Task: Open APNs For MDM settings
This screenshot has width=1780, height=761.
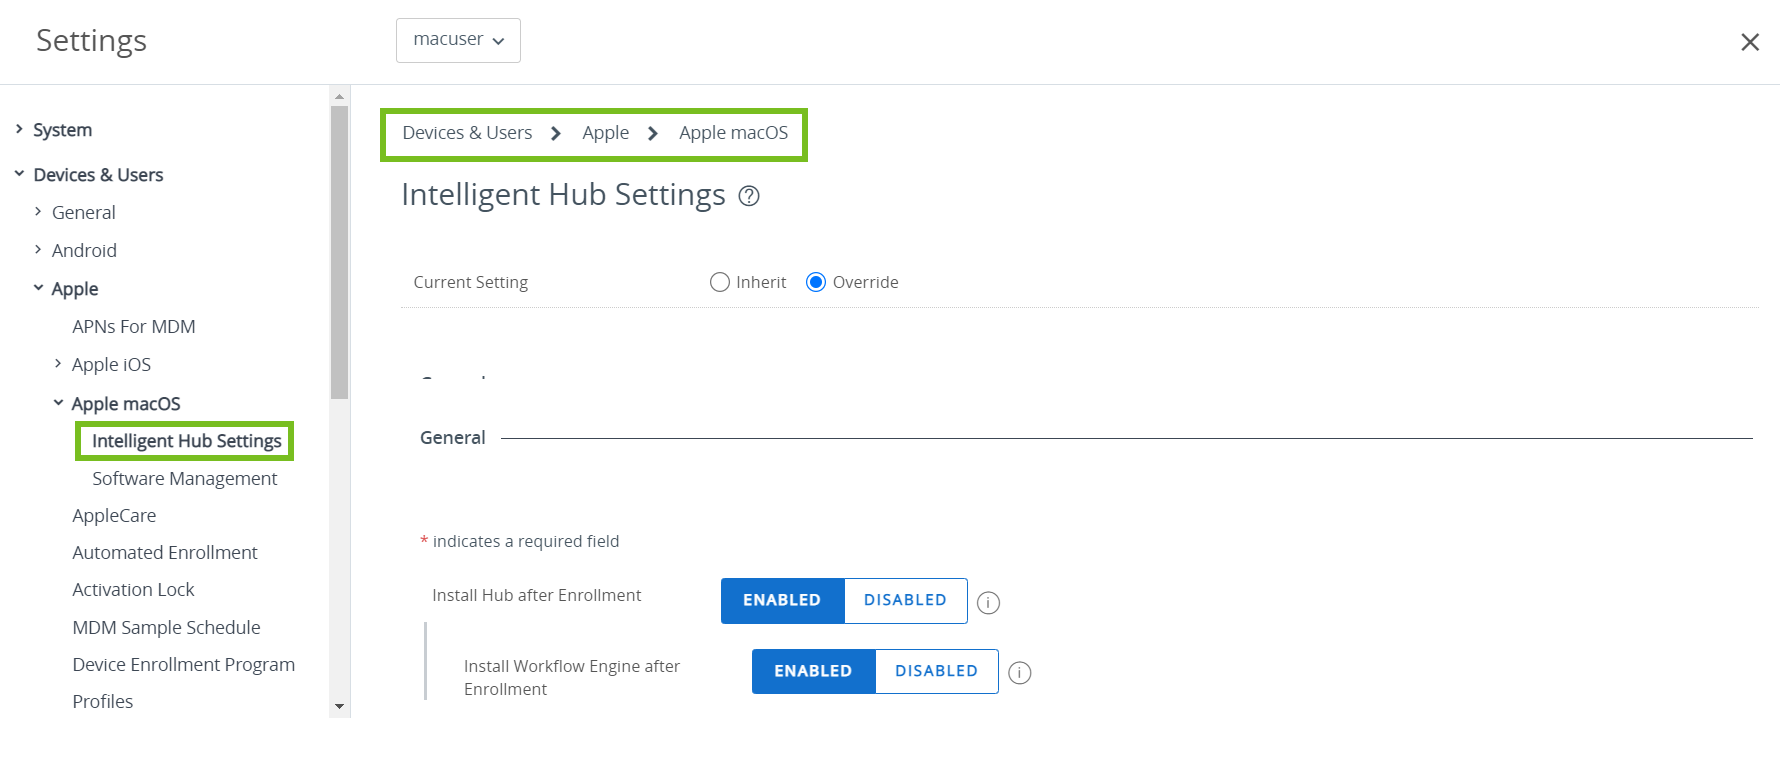Action: pos(134,327)
